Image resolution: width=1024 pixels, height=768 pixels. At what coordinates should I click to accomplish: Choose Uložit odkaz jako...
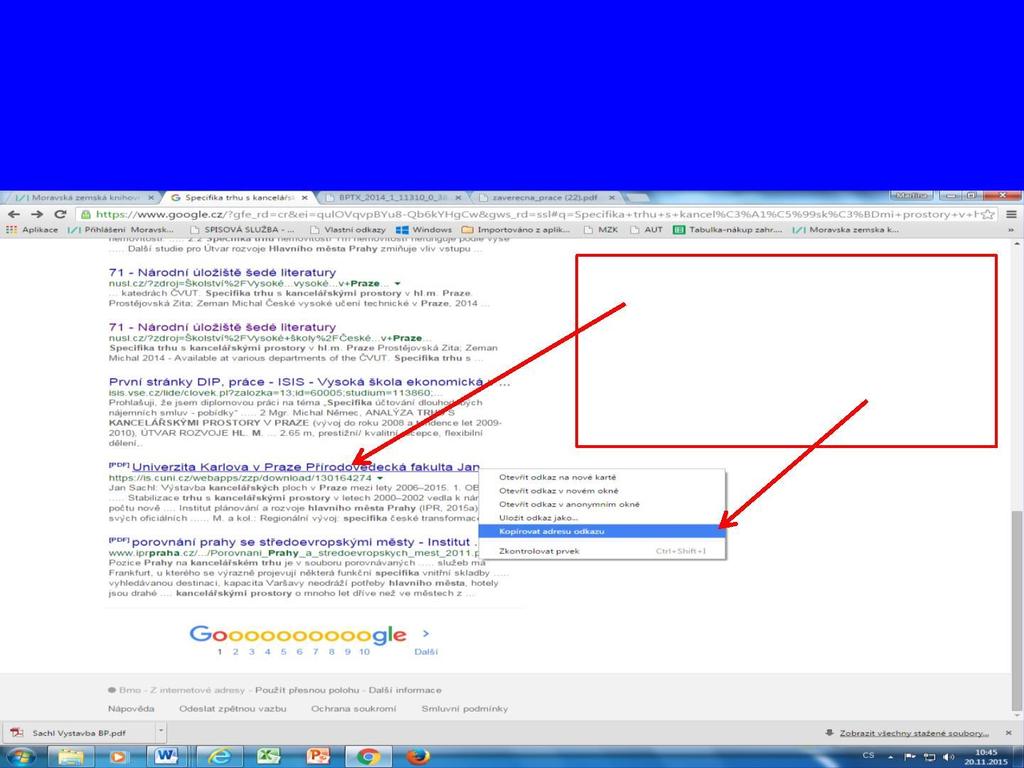538,518
